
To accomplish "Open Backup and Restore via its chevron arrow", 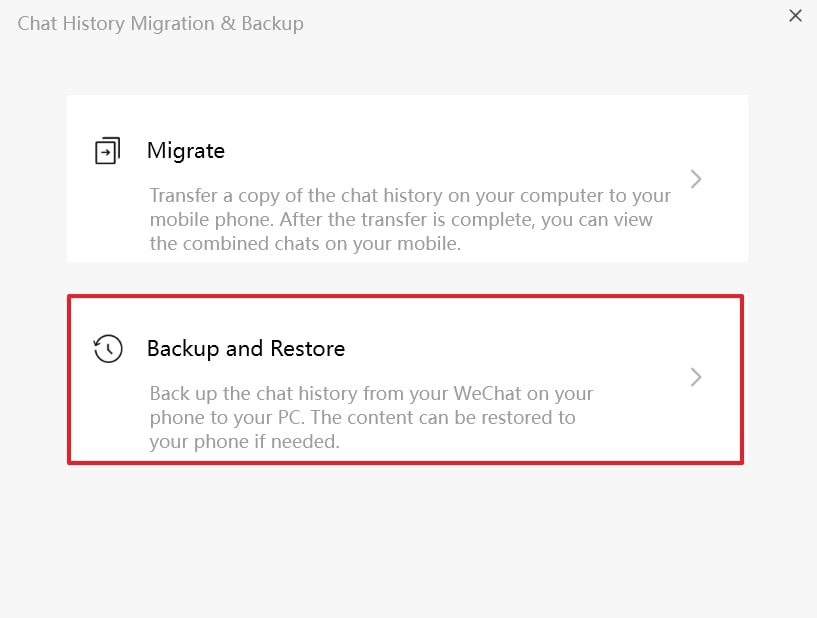I will (696, 377).
